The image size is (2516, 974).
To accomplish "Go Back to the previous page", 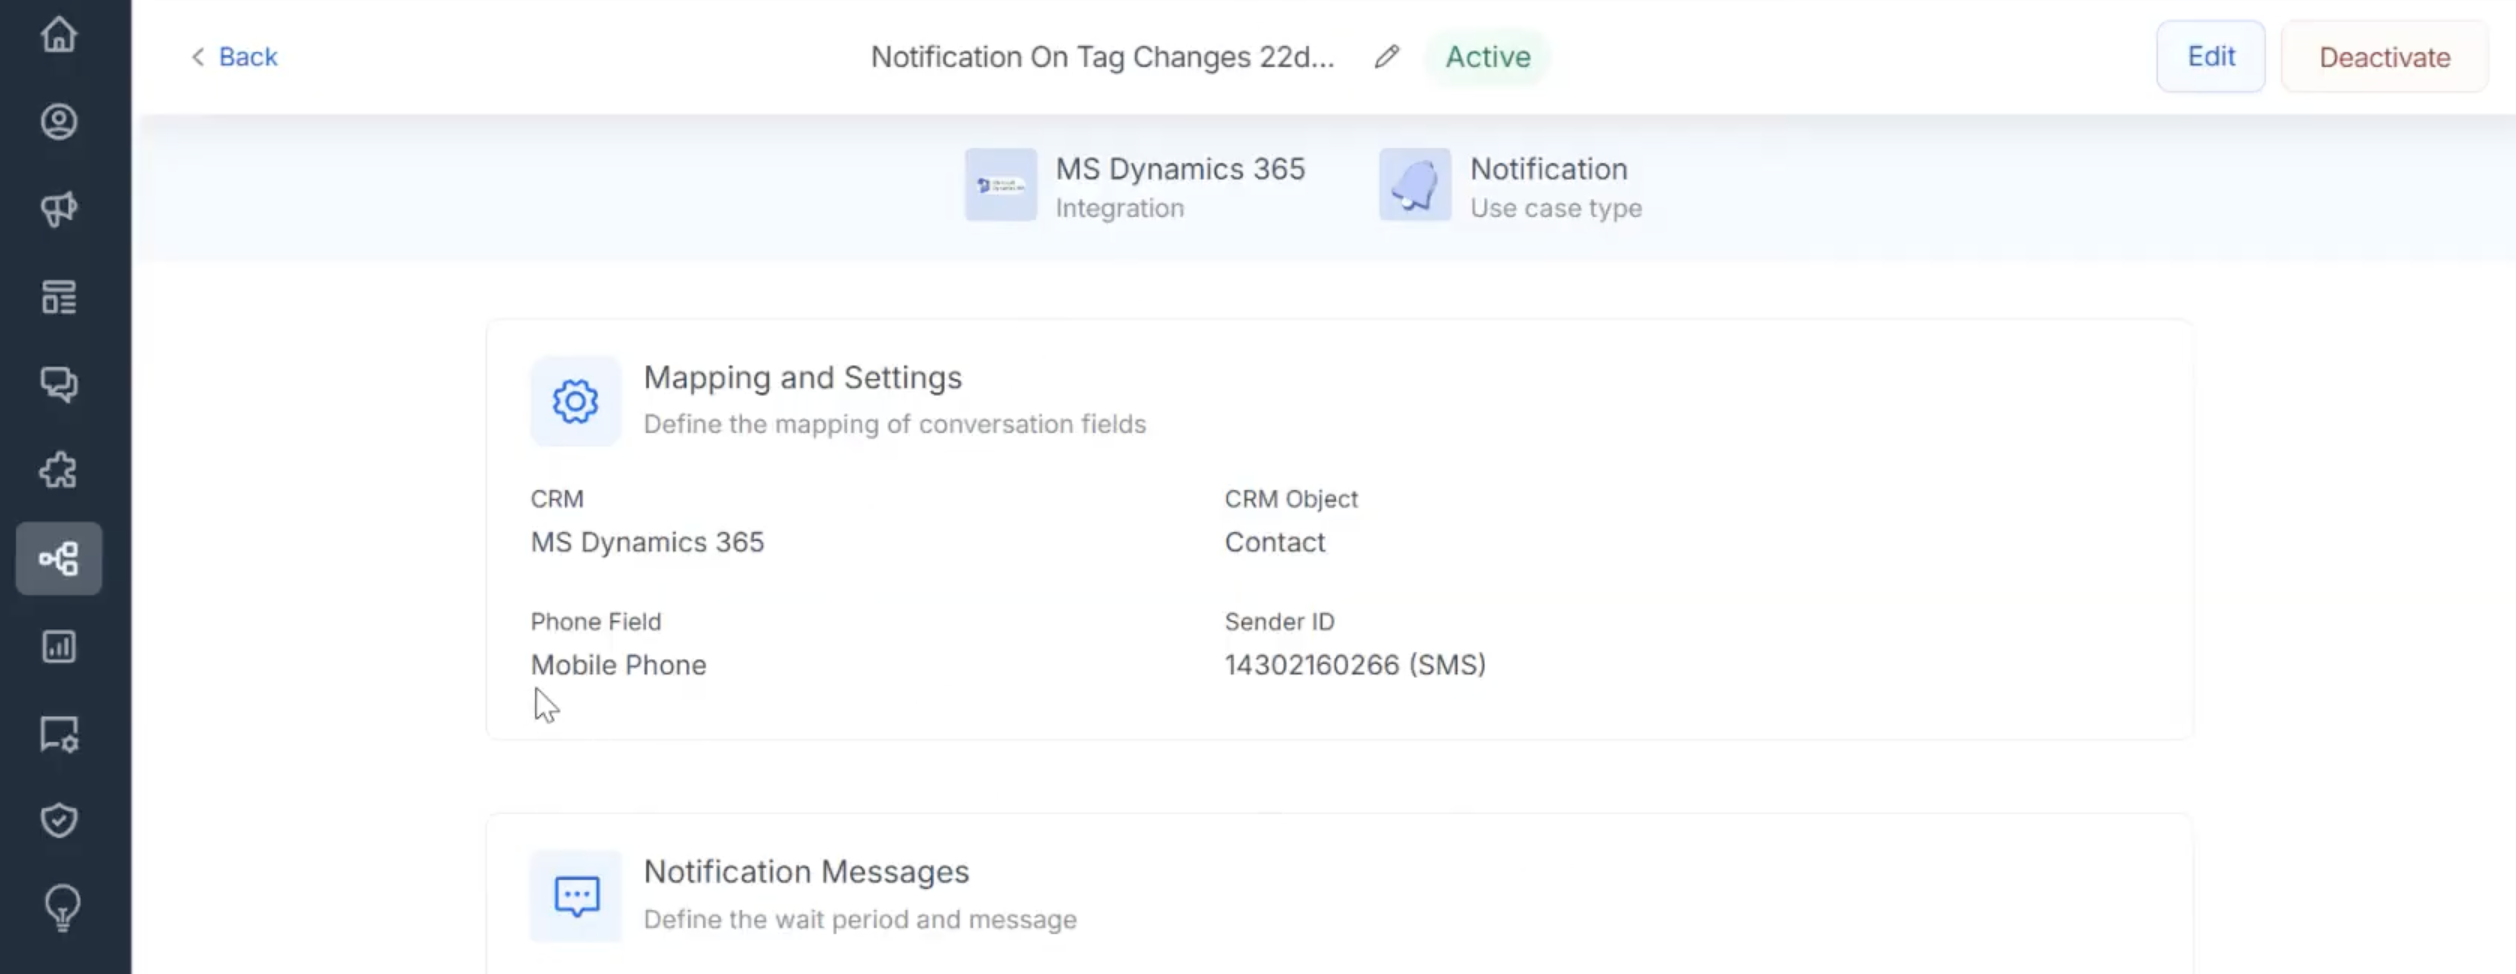I will [234, 57].
